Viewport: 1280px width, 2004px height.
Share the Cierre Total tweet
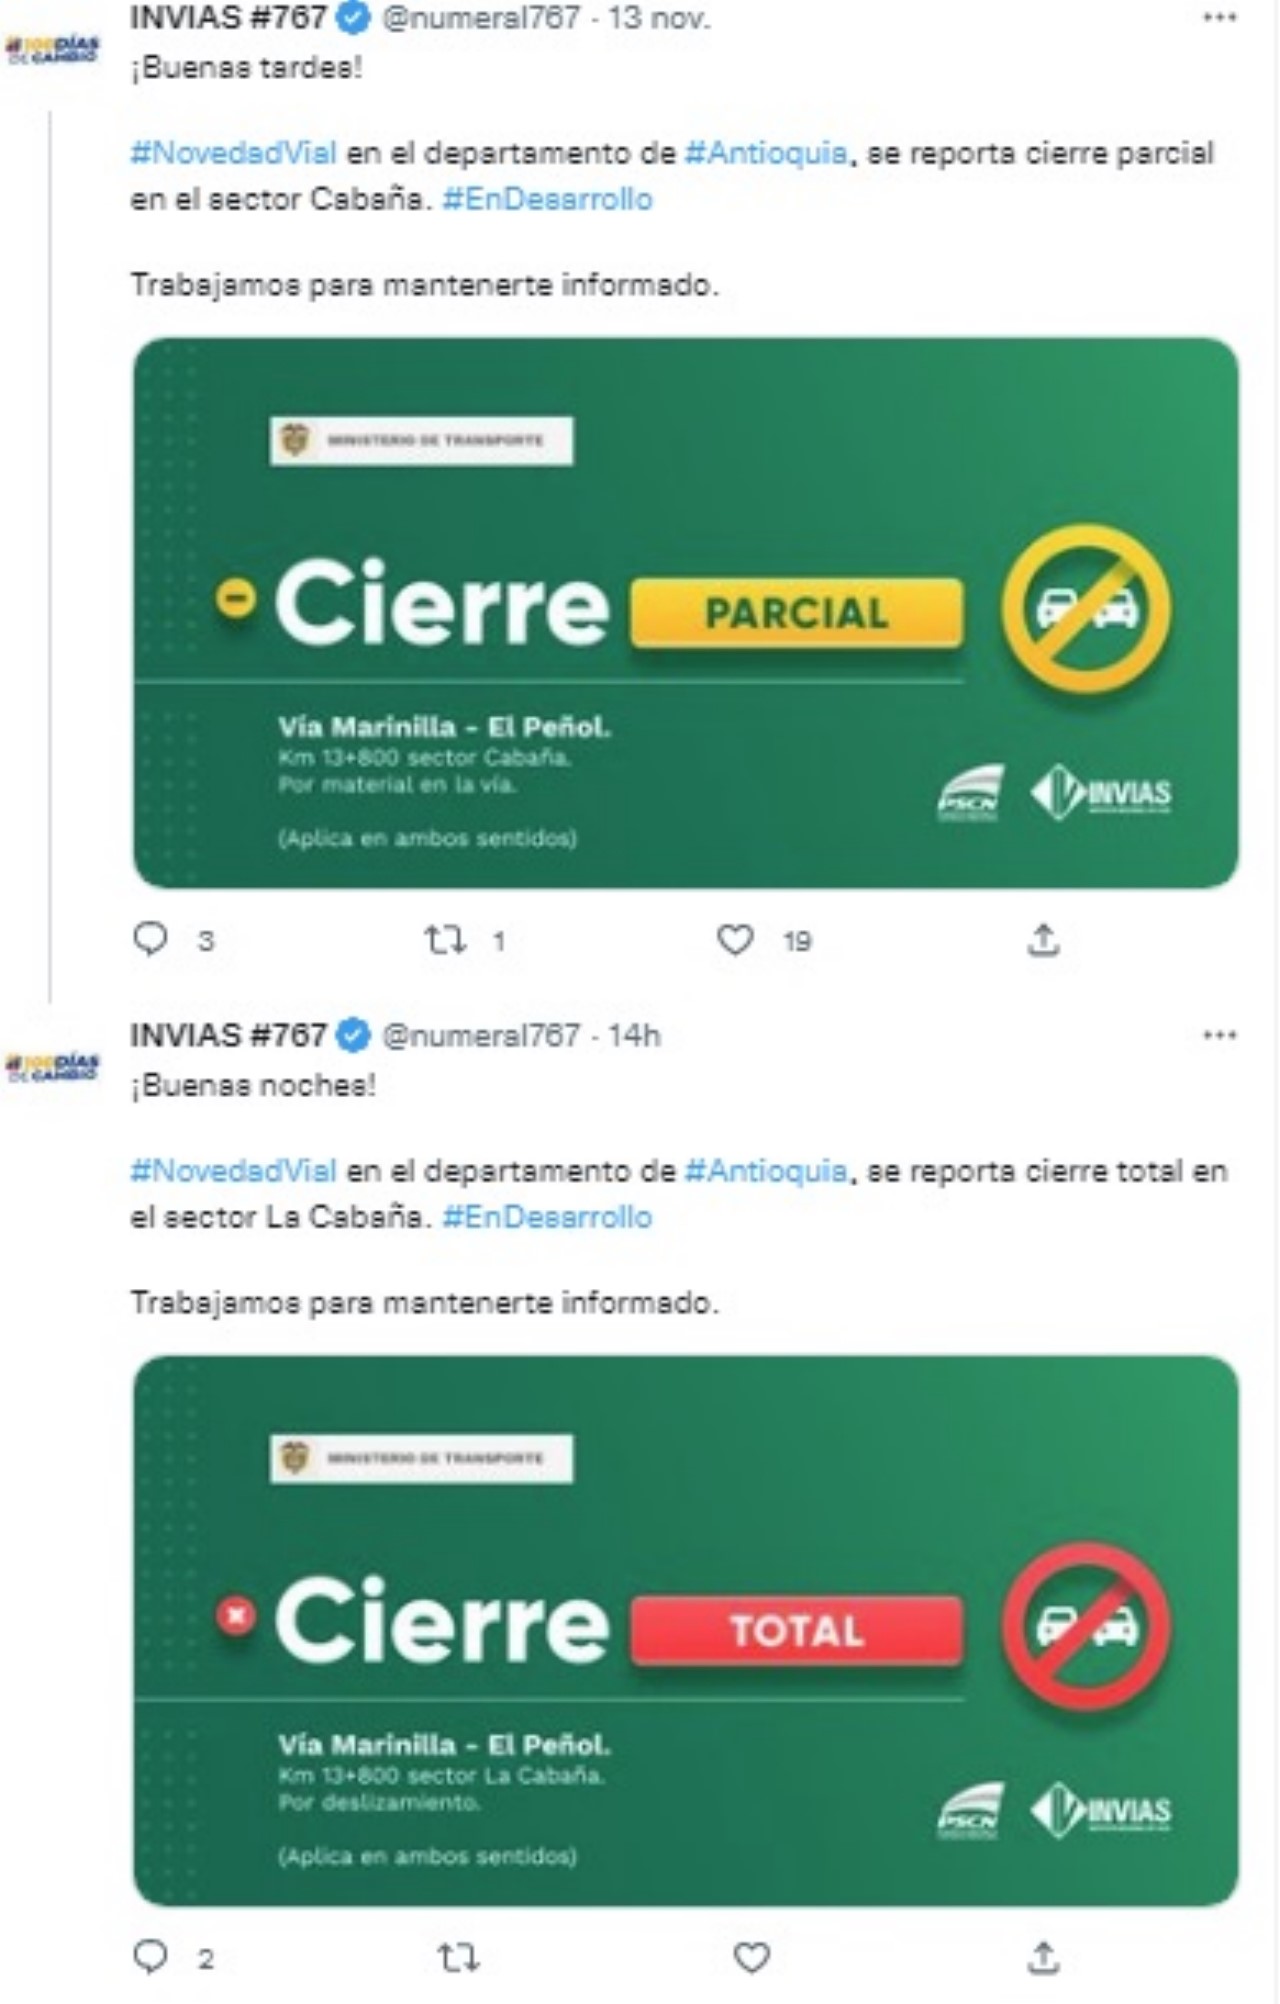1043,1957
